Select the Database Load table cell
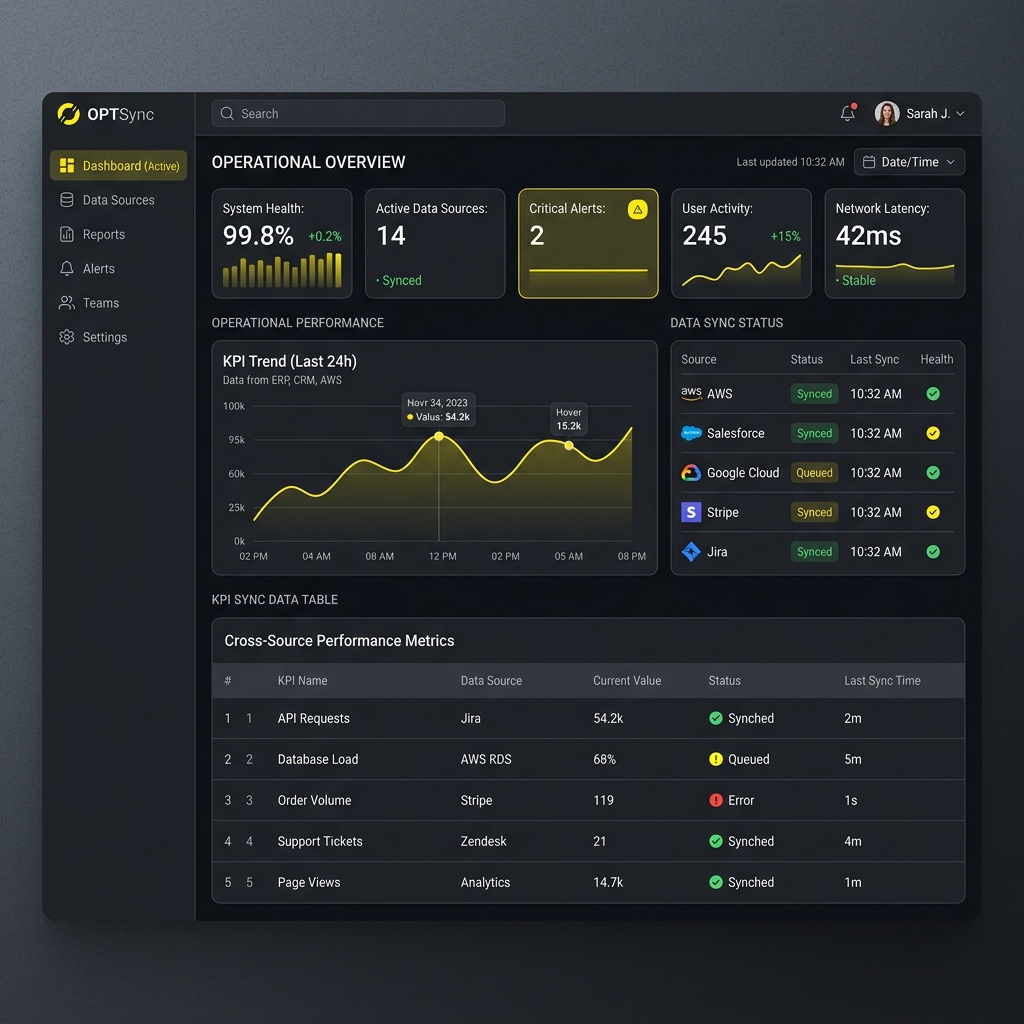The height and width of the screenshot is (1024, 1024). (x=318, y=760)
